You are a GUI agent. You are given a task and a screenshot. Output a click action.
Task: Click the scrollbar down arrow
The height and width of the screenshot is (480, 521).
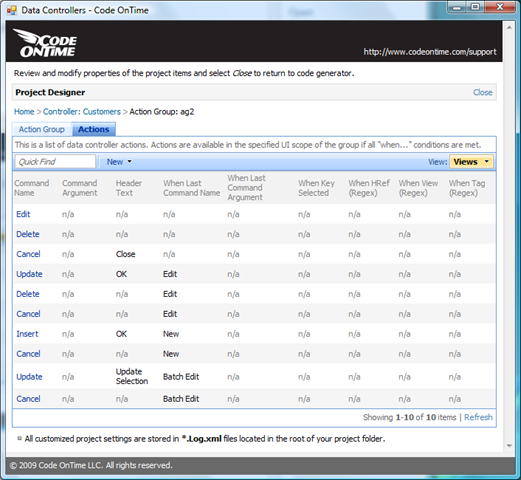tap(509, 446)
